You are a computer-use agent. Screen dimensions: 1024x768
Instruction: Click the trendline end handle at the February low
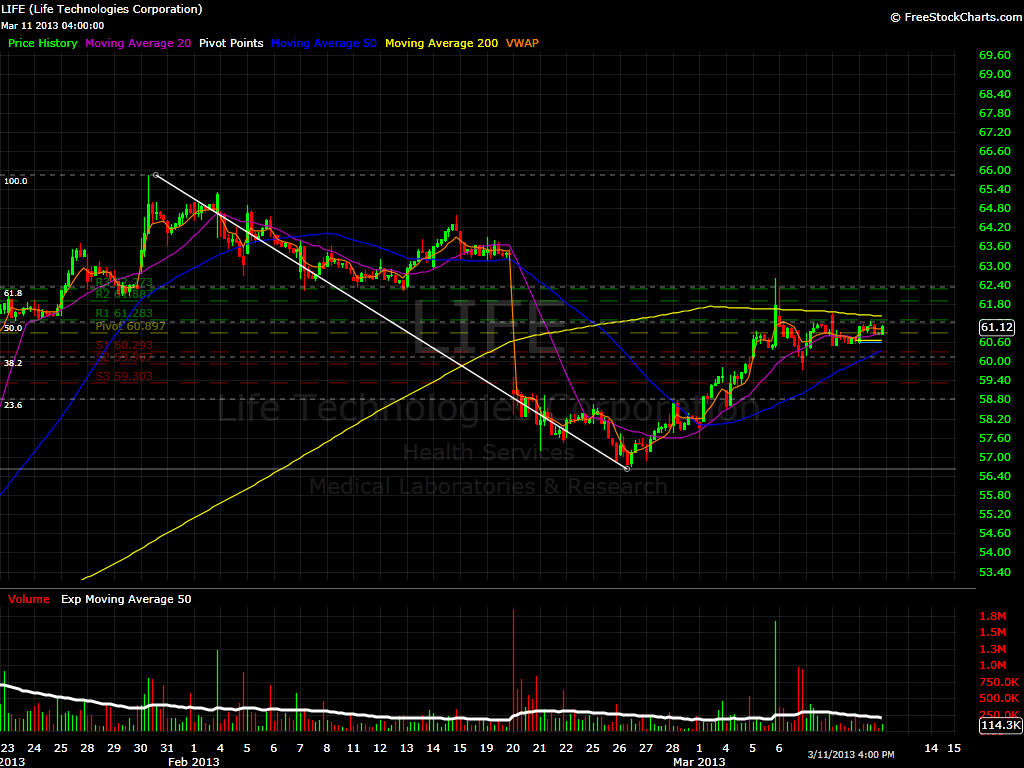coord(627,468)
